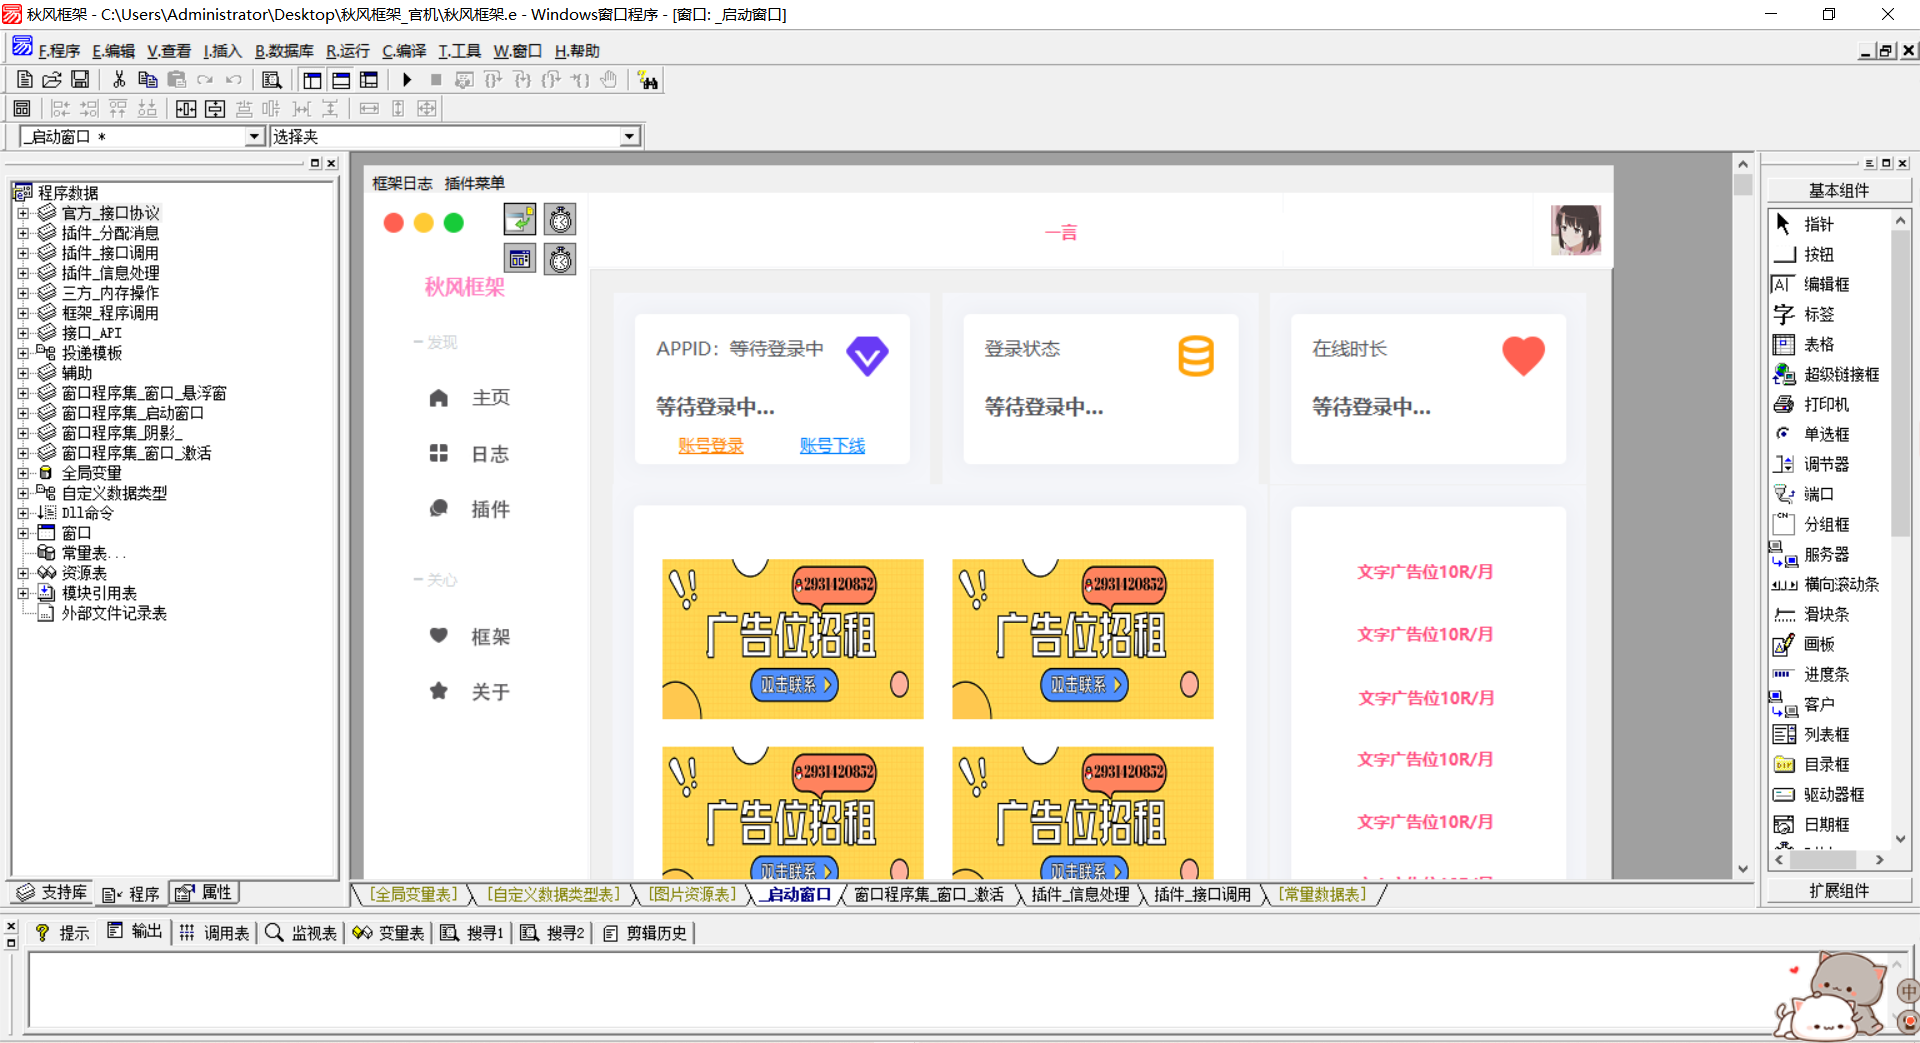The width and height of the screenshot is (1920, 1043).
Task: Expand the 全局变量 tree node
Action: pos(23,473)
